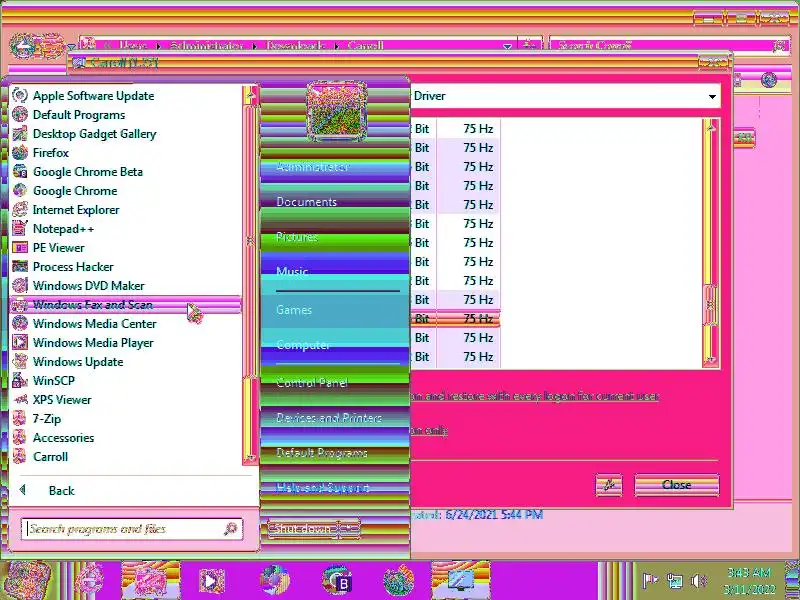Open the volume speaker tray icon
800x600 pixels.
(x=698, y=581)
